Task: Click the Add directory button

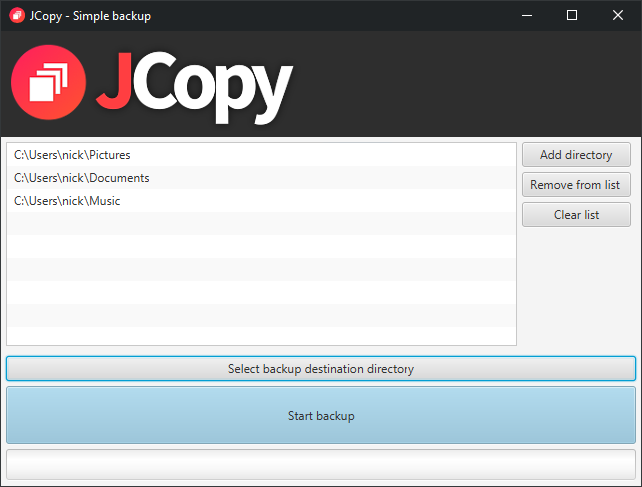Action: pos(576,155)
